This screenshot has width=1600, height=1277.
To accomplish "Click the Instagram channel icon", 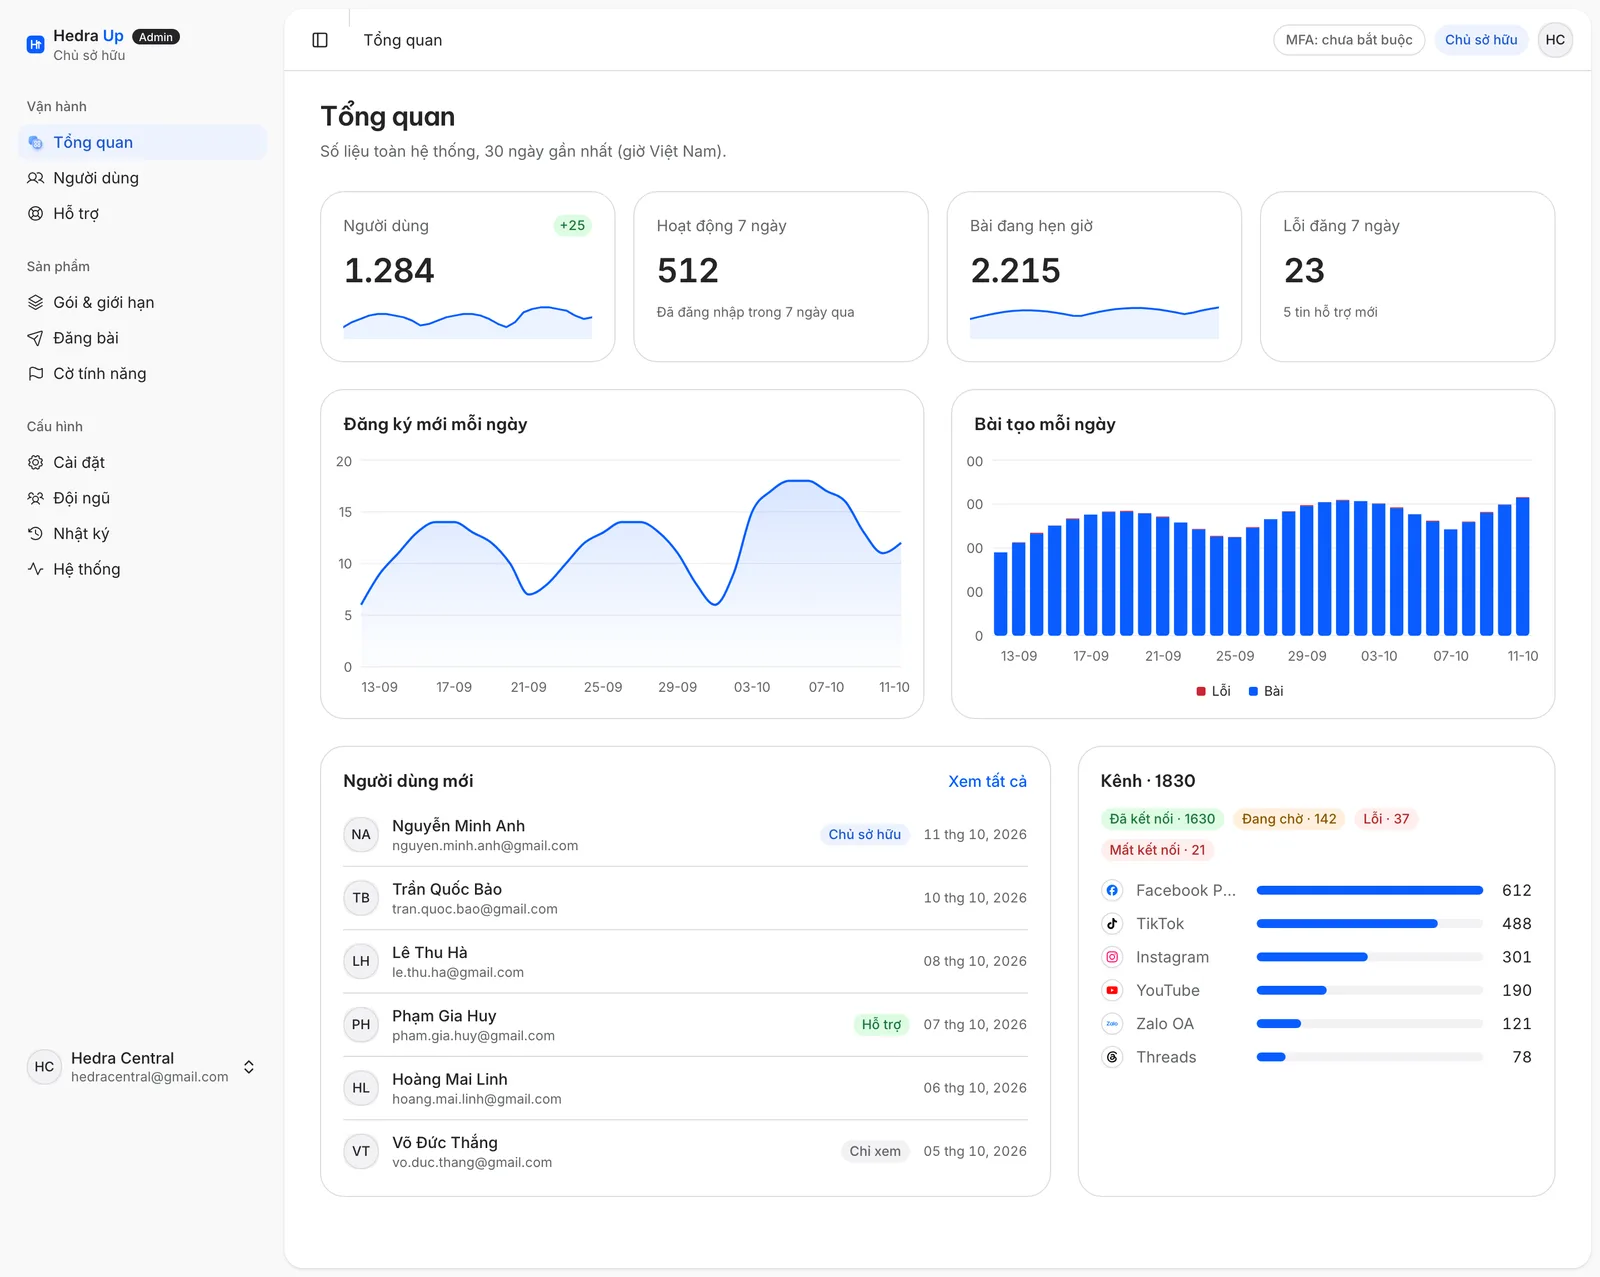I will click(x=1112, y=957).
